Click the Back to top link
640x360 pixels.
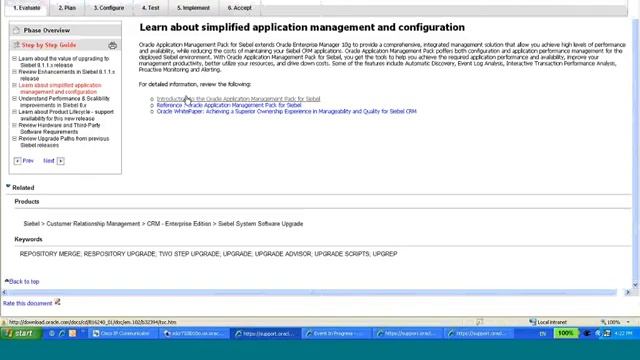tap(24, 282)
